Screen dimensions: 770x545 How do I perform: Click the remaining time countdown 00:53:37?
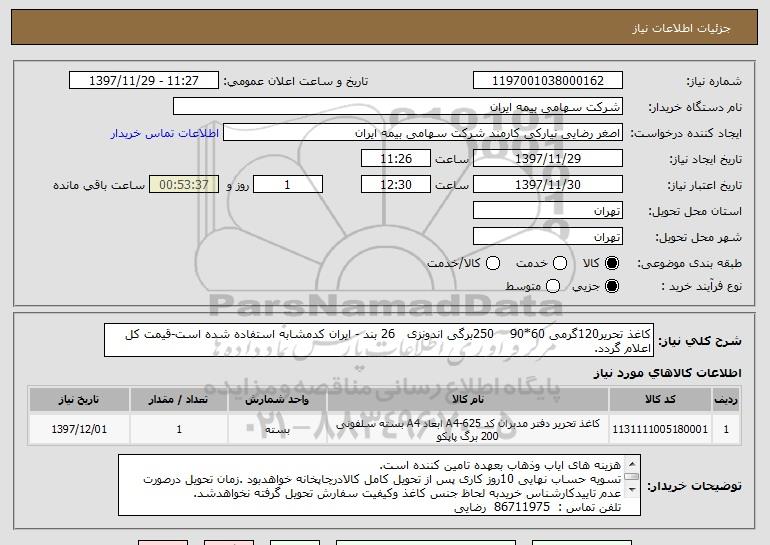(x=184, y=185)
